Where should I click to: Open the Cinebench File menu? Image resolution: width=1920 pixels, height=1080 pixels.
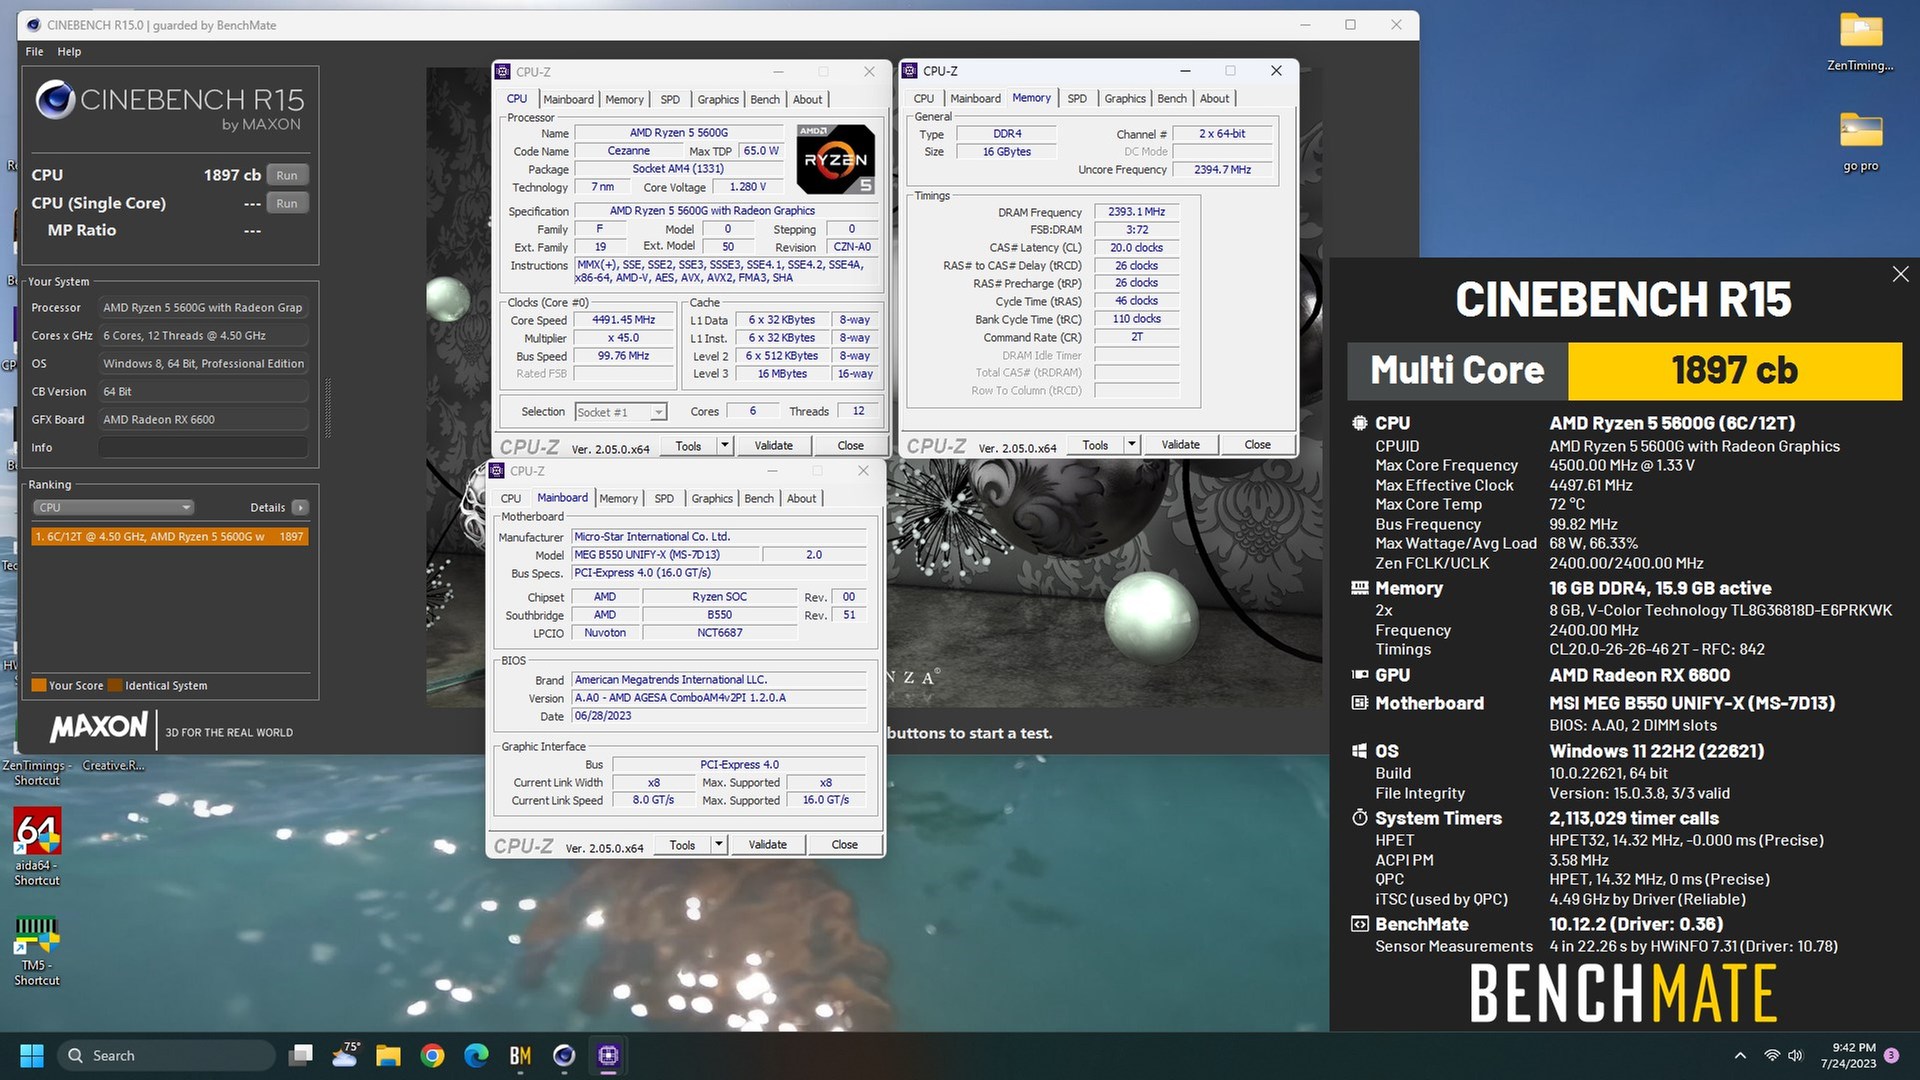[34, 51]
